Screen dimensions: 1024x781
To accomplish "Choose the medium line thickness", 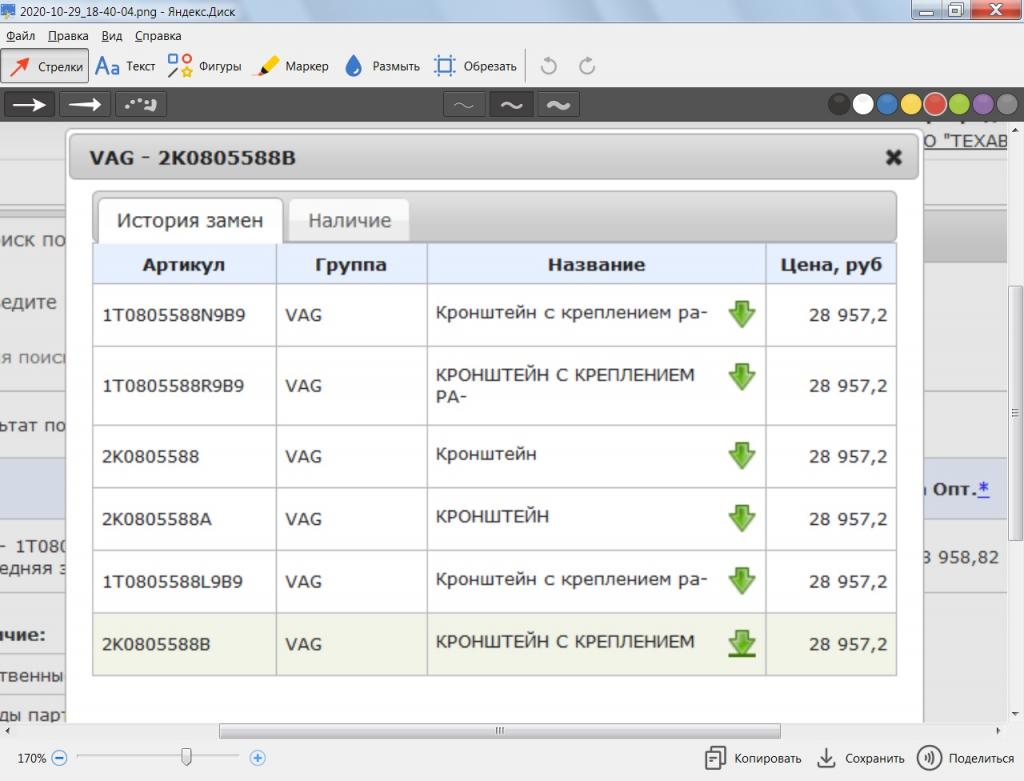I will click(511, 104).
